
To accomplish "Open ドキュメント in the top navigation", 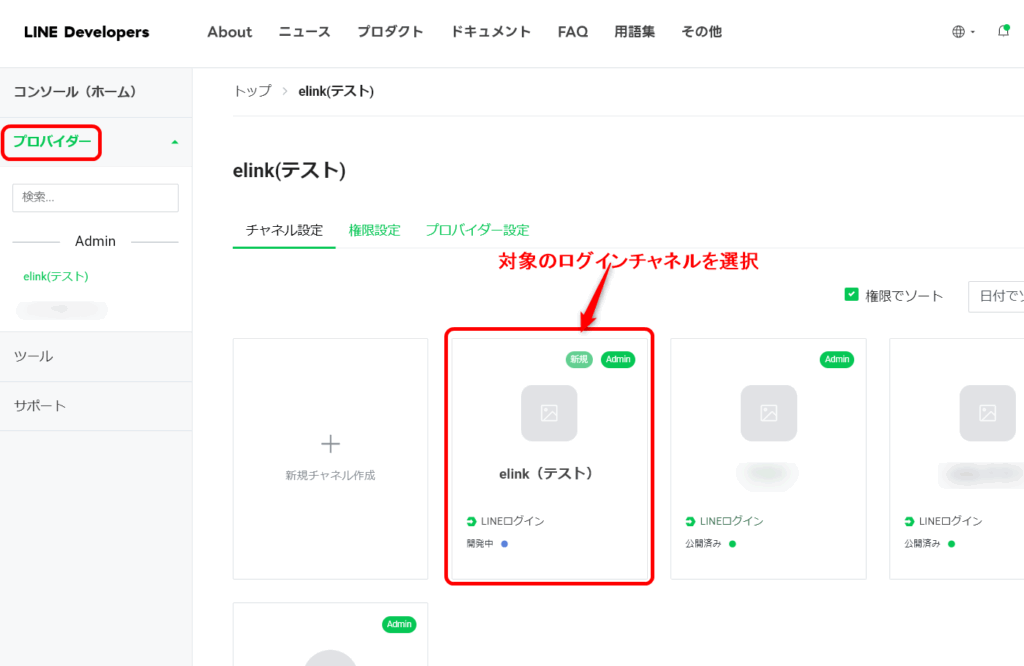I will pyautogui.click(x=490, y=32).
